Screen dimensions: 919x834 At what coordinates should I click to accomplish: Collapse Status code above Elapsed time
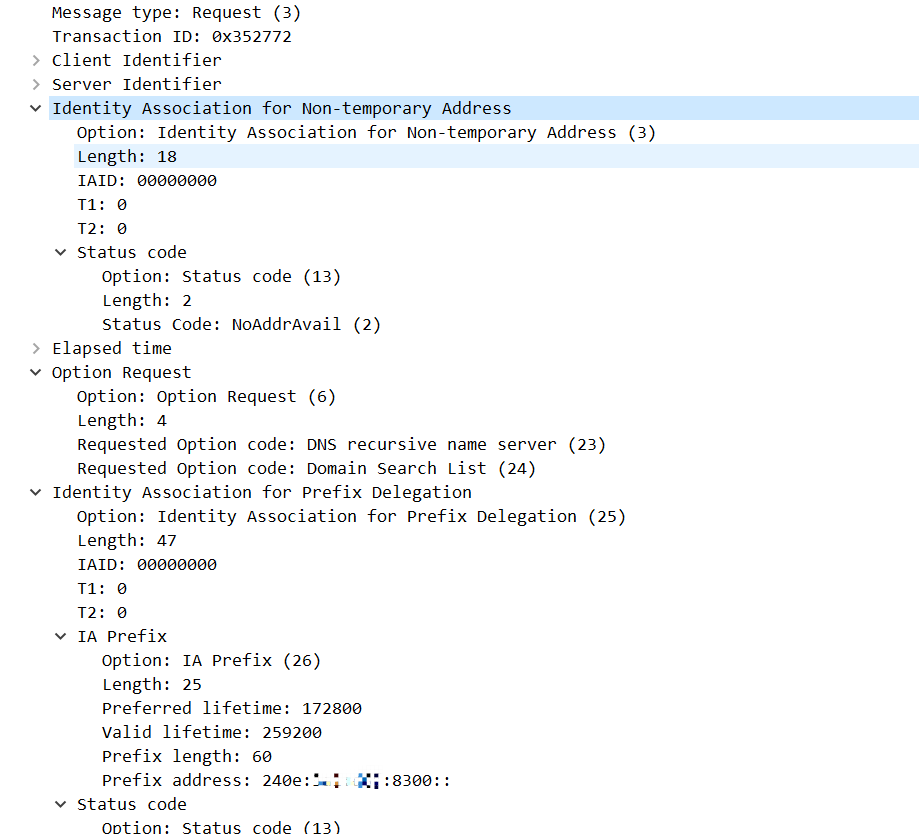tap(62, 252)
